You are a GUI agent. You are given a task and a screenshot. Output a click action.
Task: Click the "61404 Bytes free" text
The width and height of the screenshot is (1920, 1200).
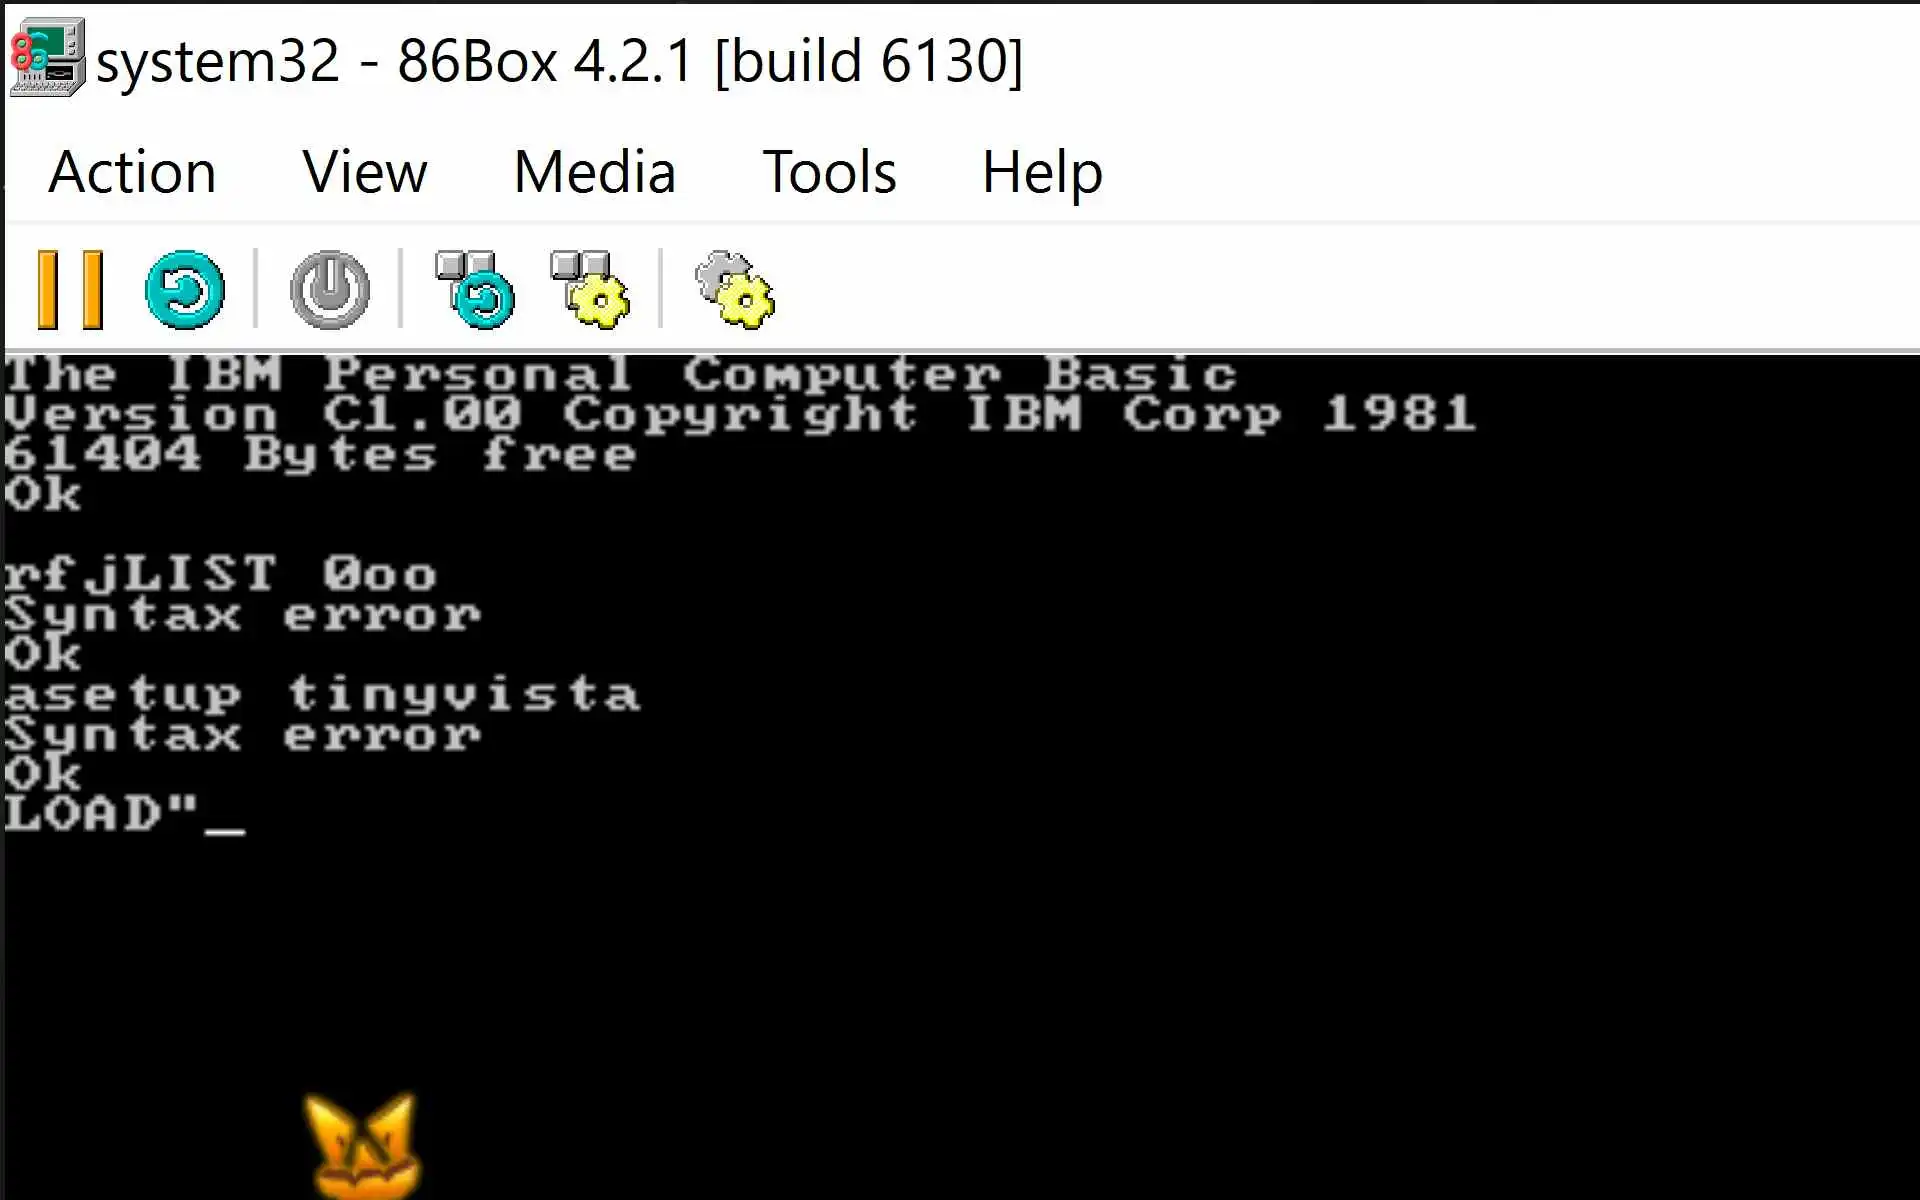[320, 455]
